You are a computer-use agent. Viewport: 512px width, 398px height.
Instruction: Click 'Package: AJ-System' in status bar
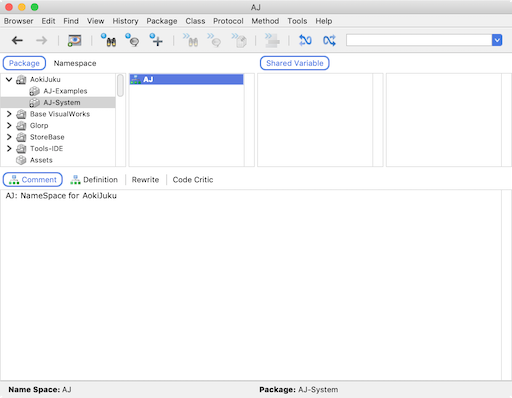tap(299, 389)
